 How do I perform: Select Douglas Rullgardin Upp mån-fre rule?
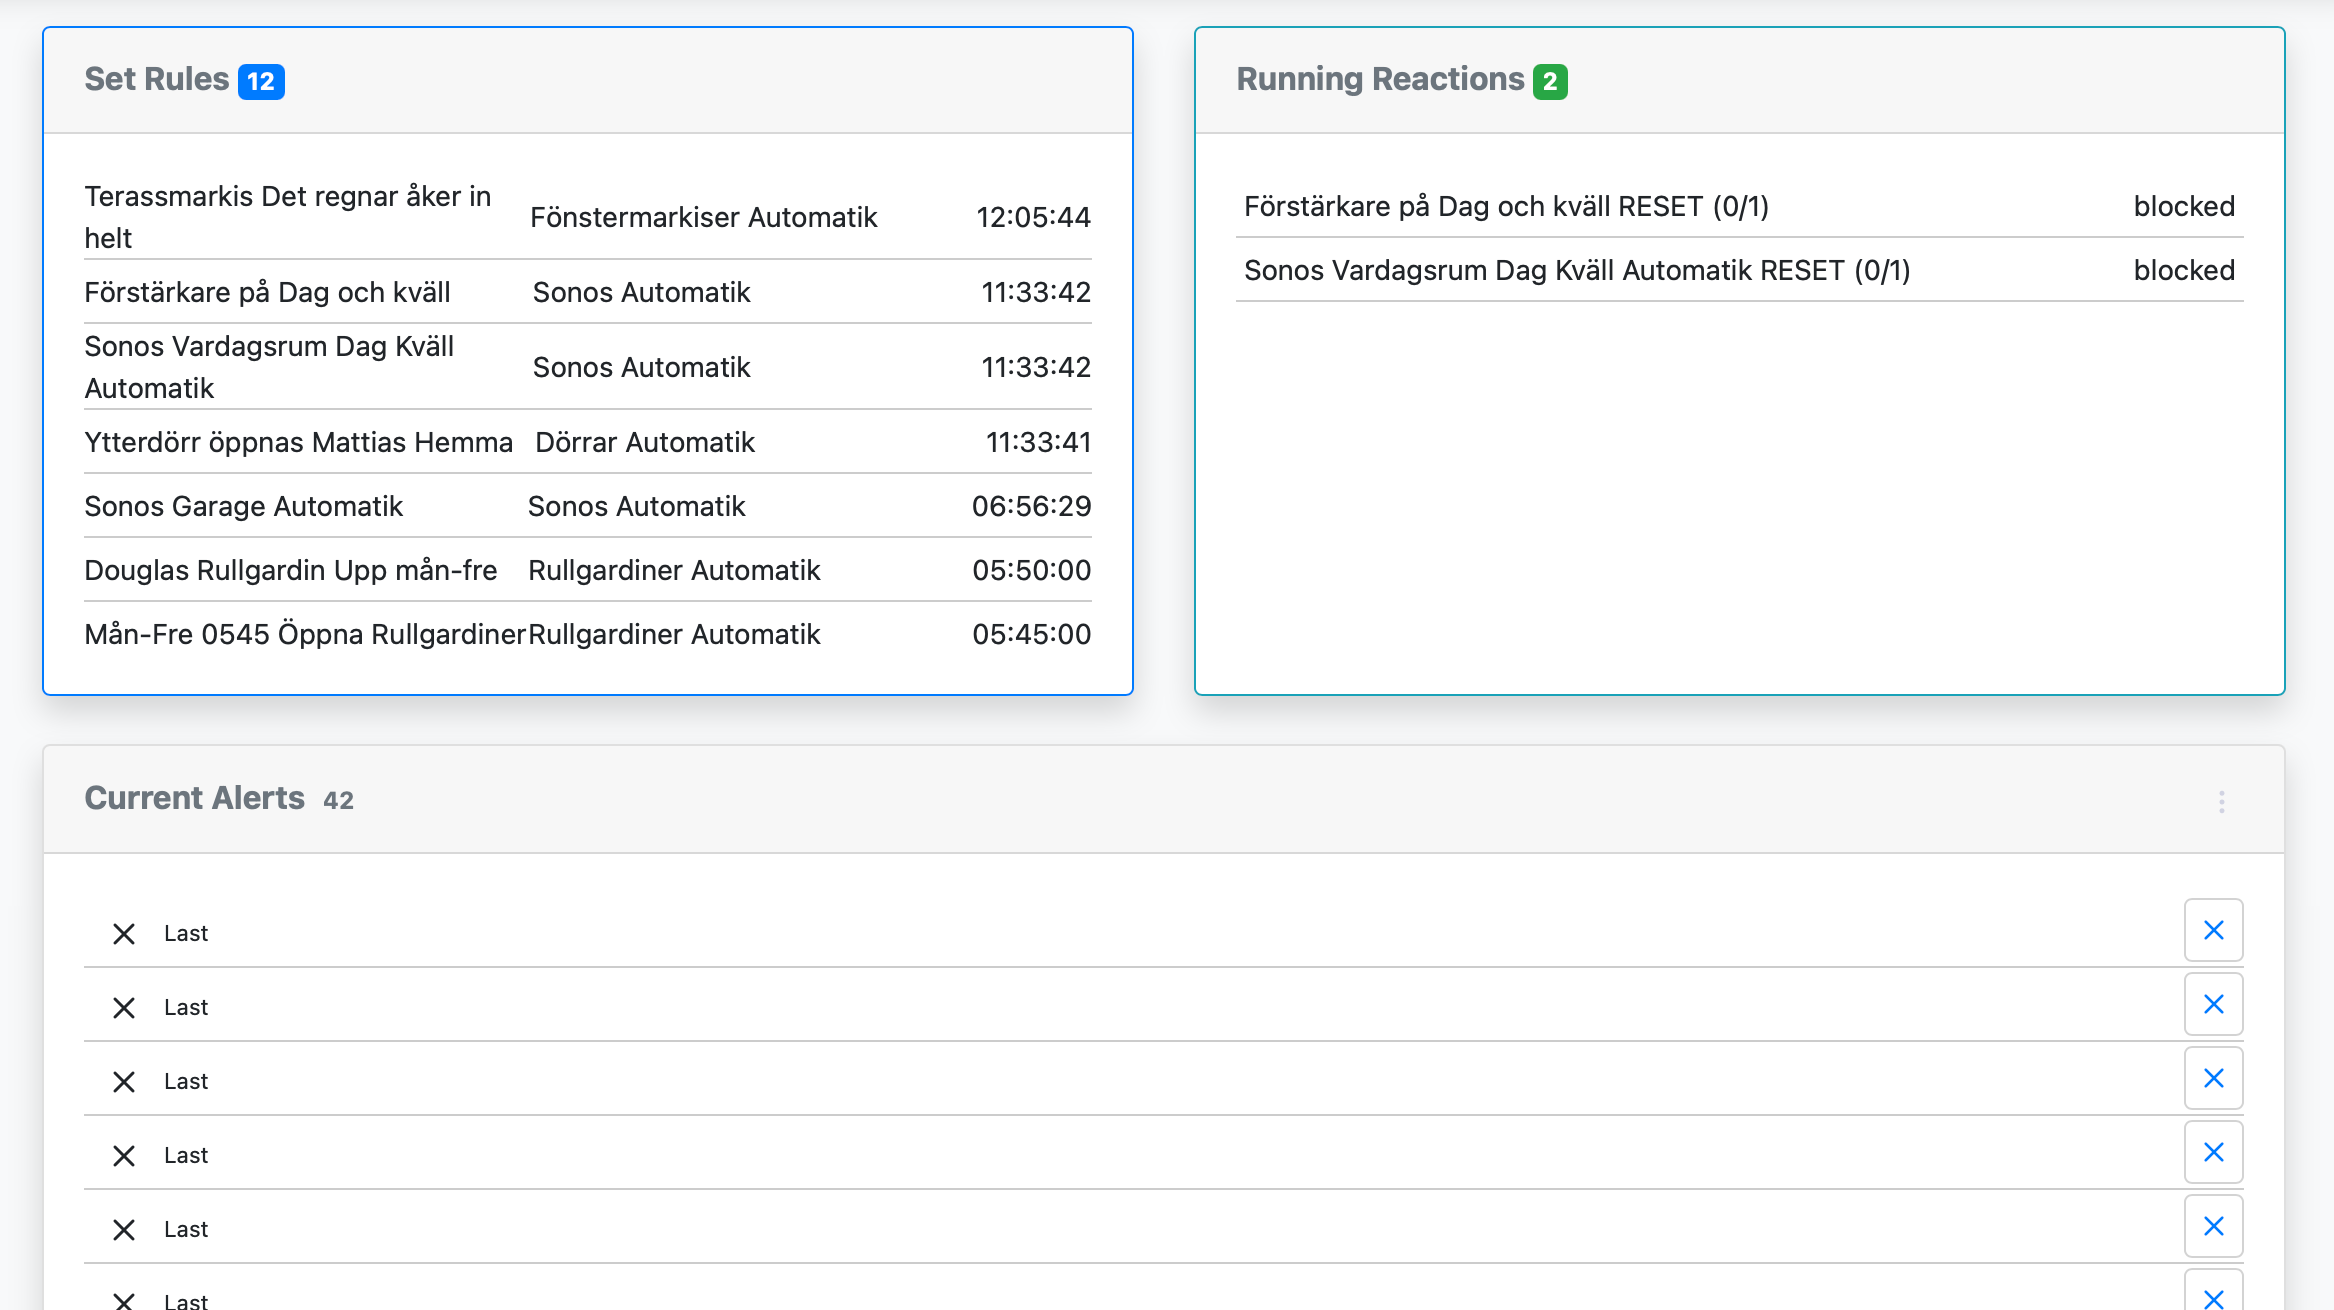coord(290,570)
